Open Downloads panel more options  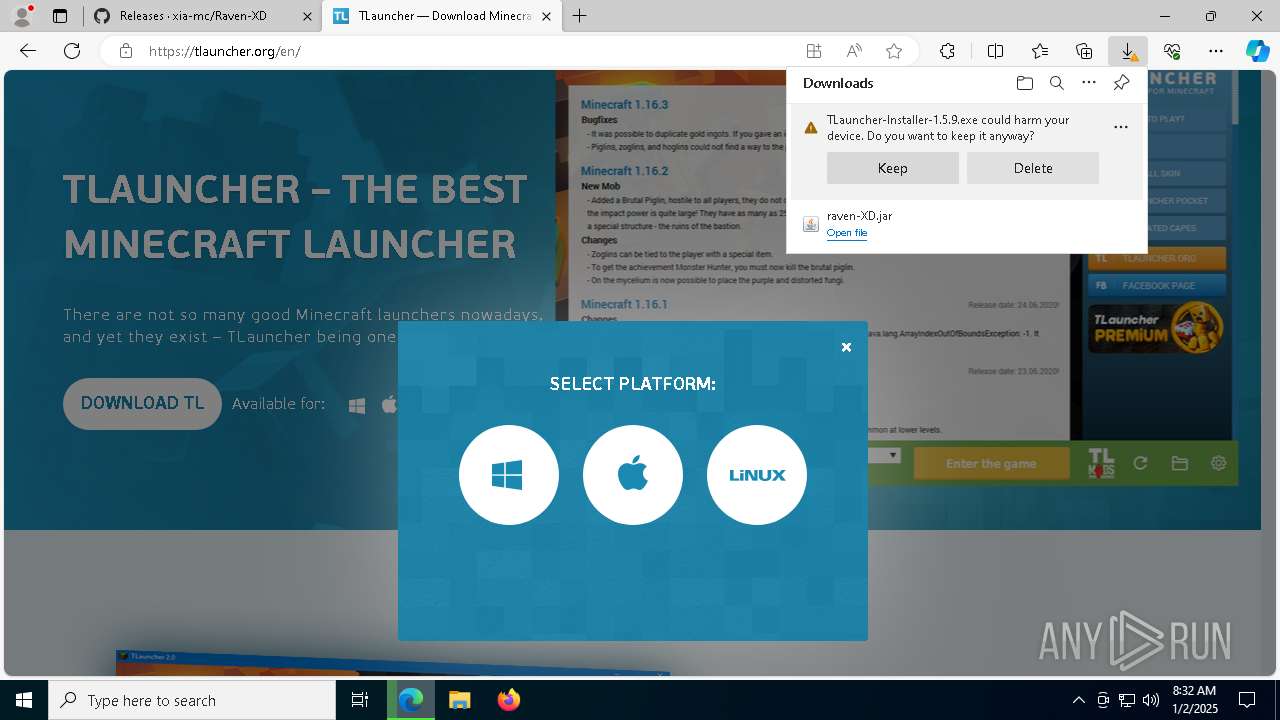1089,83
